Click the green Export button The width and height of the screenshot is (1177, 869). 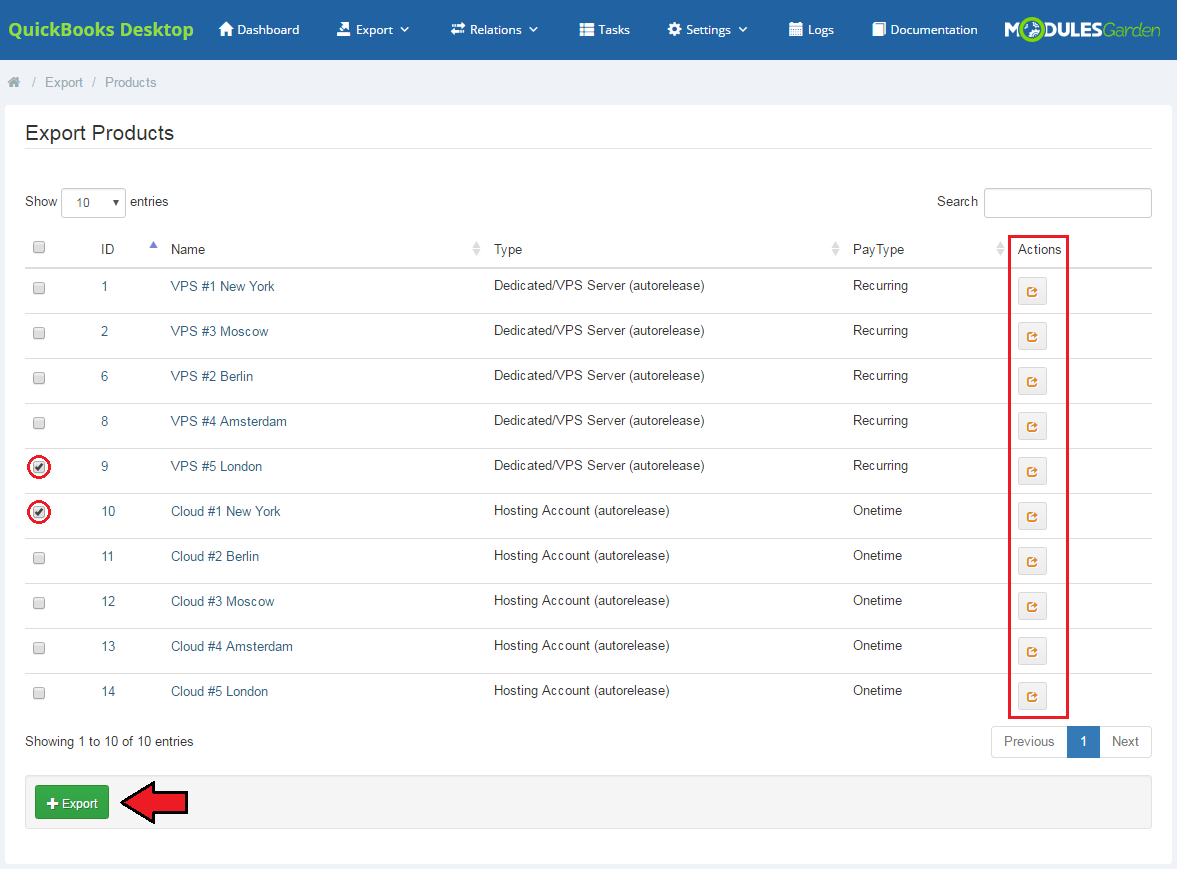tap(72, 803)
